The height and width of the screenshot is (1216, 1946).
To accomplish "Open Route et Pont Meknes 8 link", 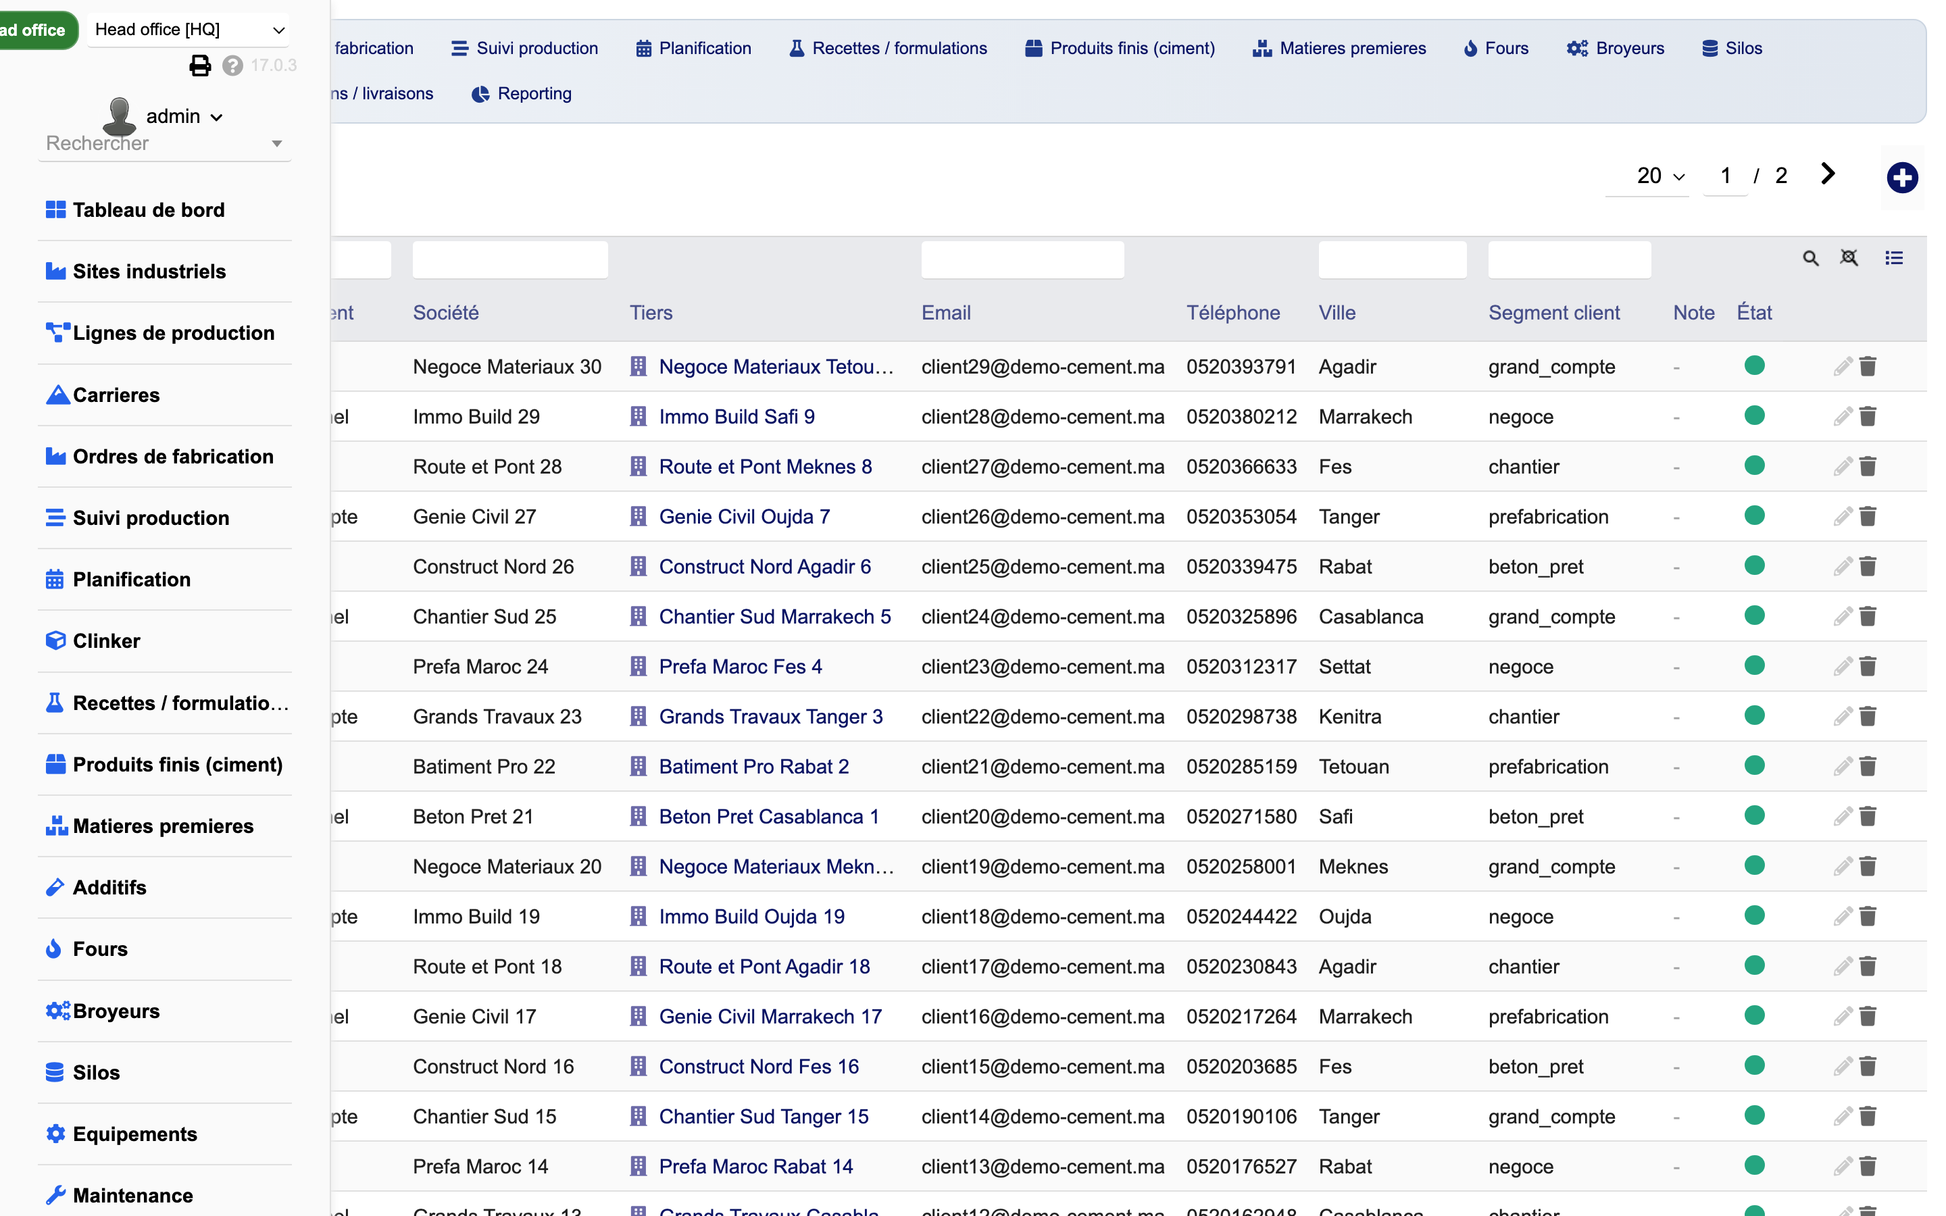I will click(765, 467).
